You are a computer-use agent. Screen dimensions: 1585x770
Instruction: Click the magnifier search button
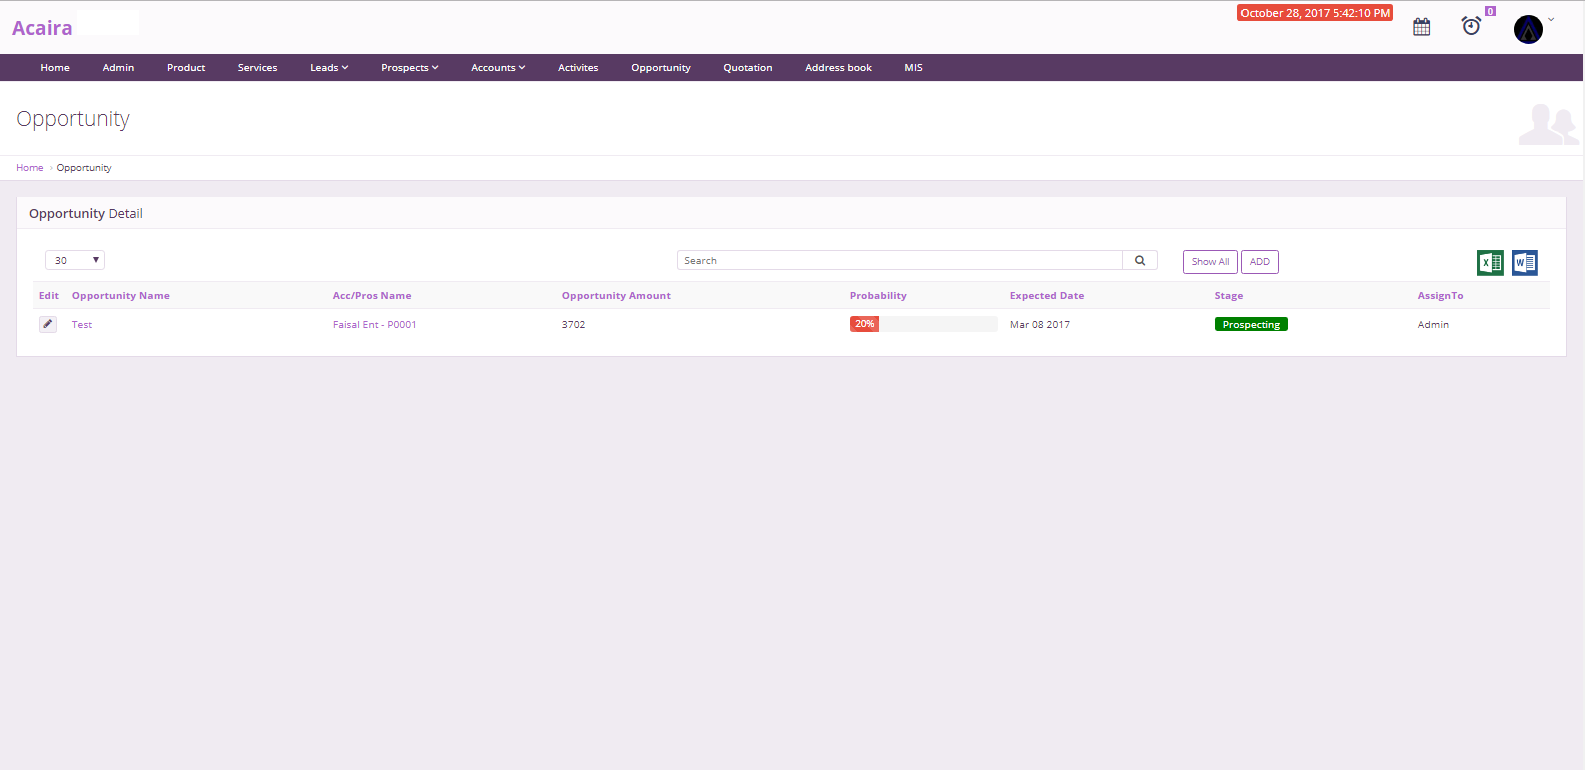click(x=1140, y=261)
